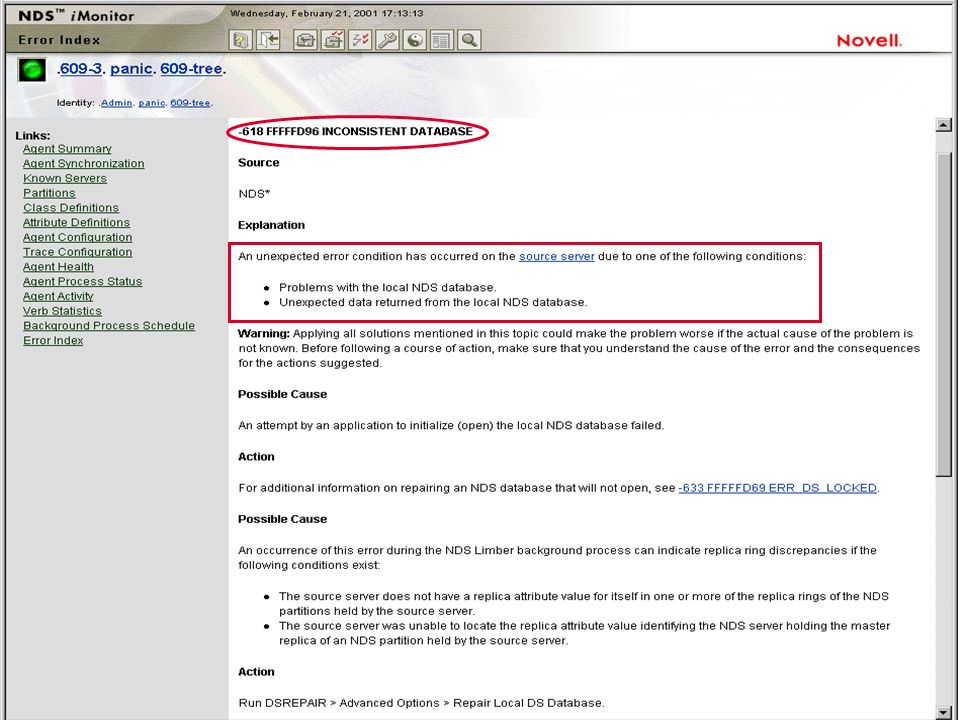Click the yin-yang DirXML icon
This screenshot has height=720, width=960.
pos(415,40)
